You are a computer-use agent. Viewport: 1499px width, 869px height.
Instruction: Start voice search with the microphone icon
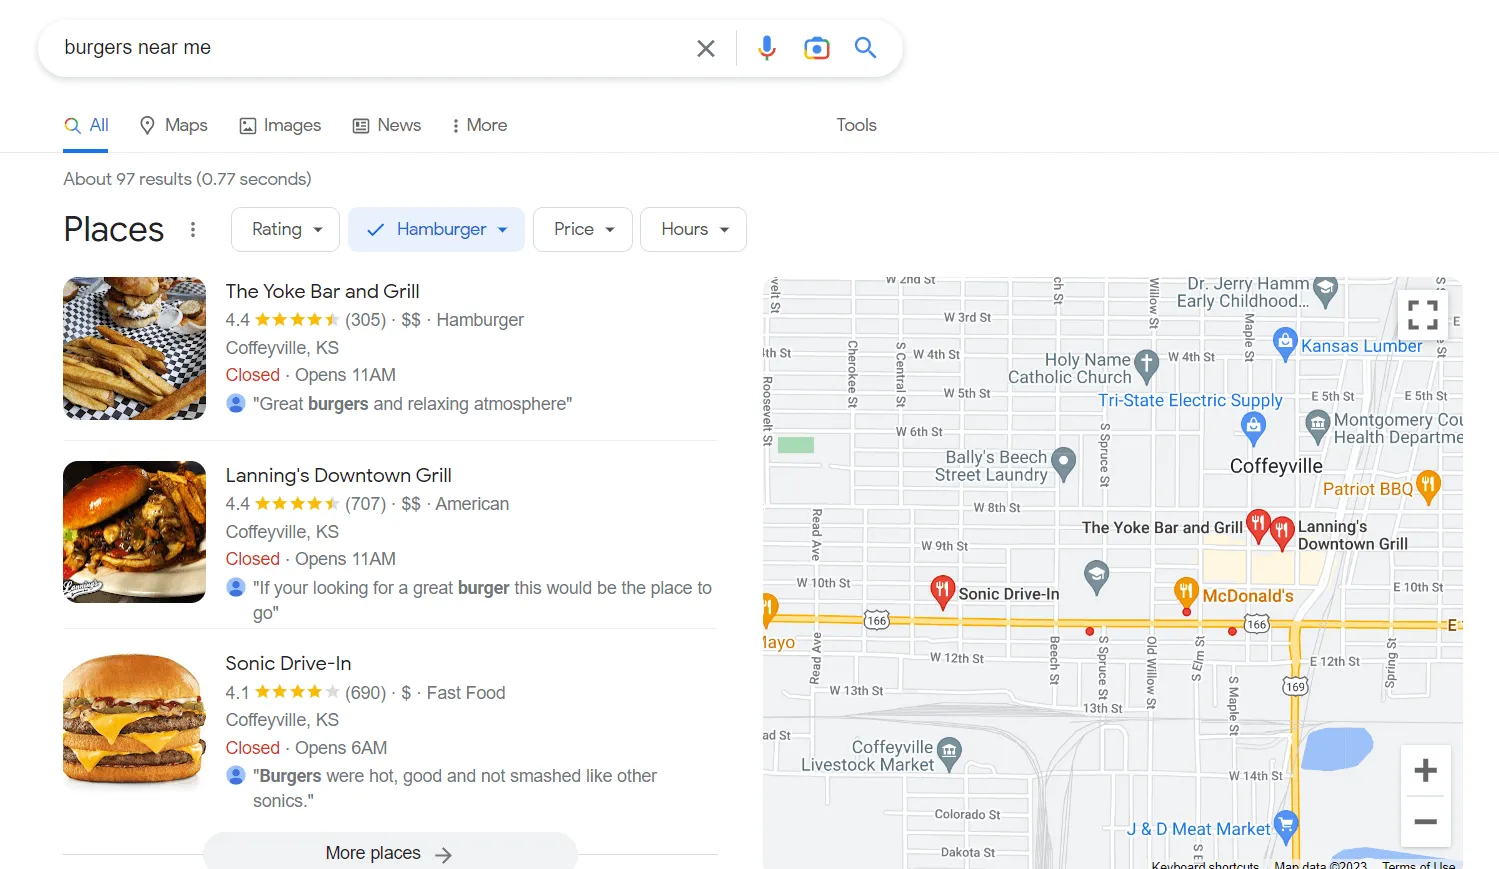[x=766, y=47]
